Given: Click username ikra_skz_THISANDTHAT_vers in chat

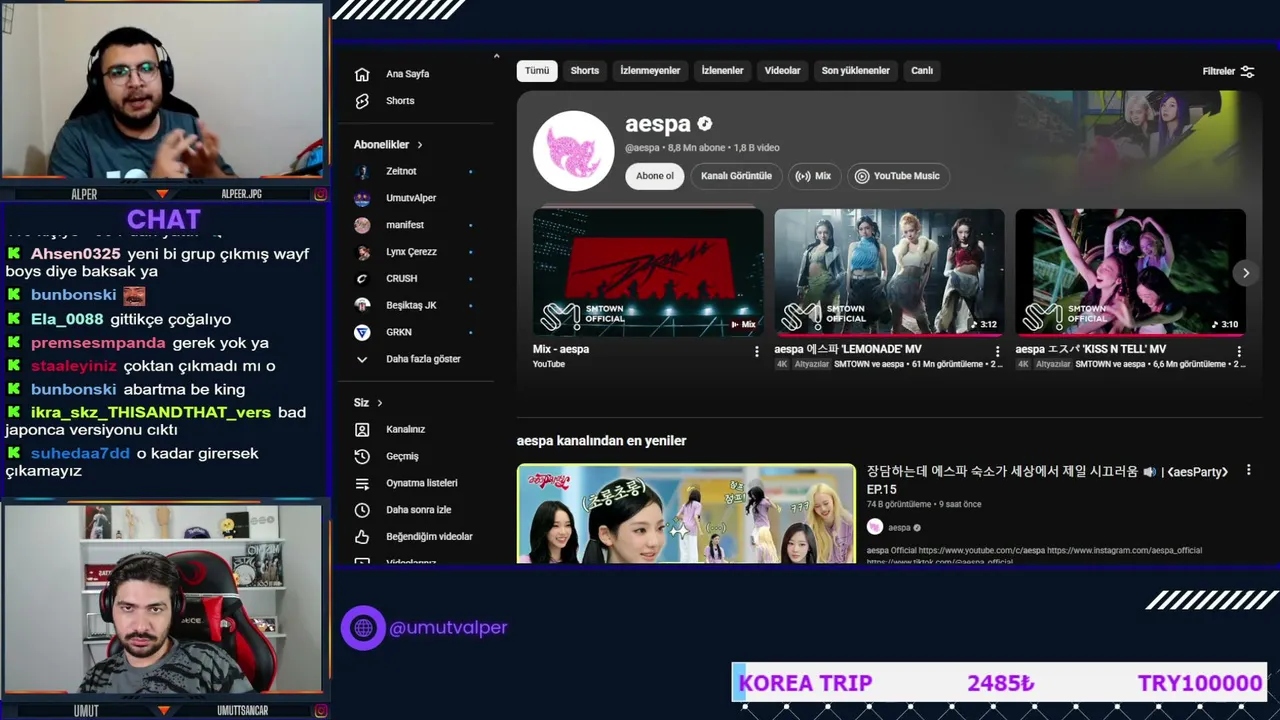Looking at the screenshot, I should (151, 412).
